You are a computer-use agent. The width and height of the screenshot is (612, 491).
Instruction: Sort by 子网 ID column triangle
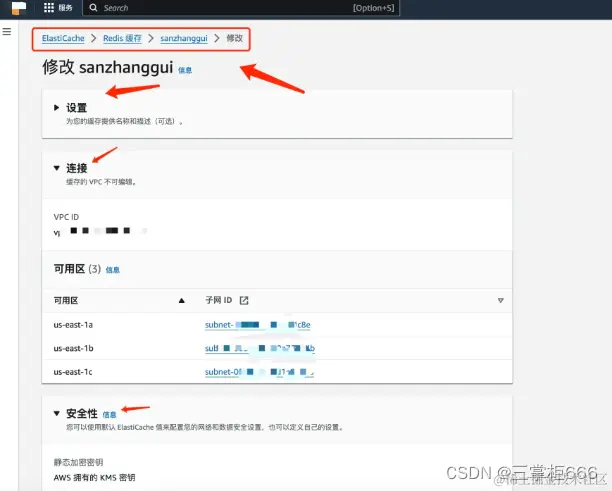500,301
